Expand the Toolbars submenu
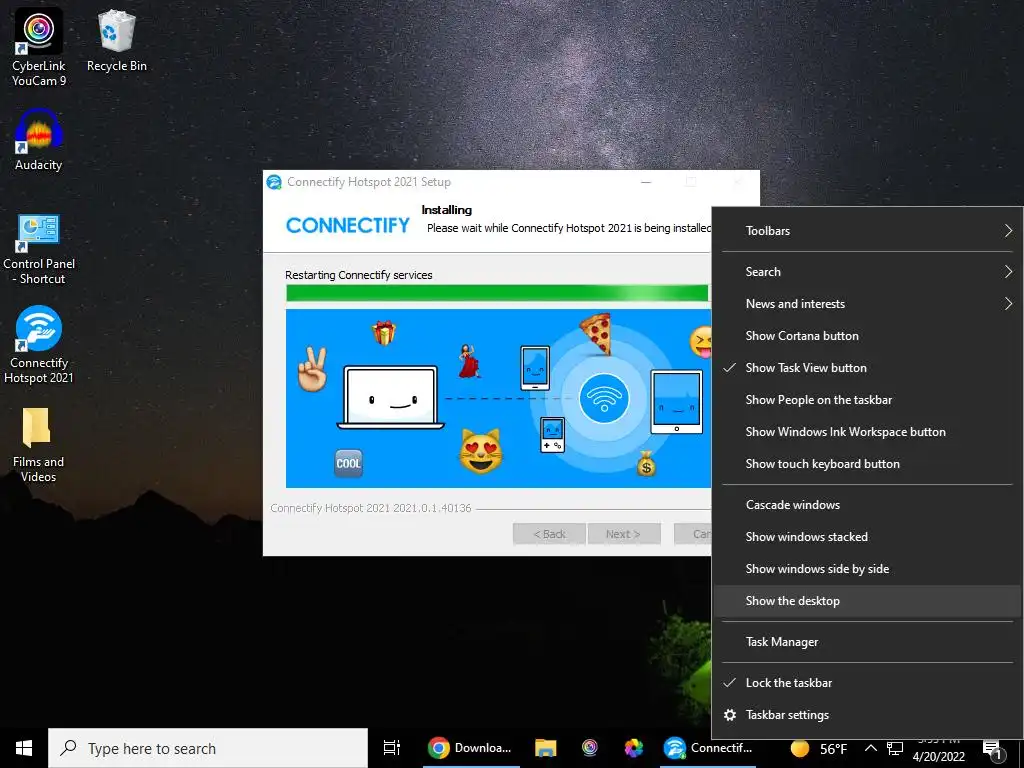Screen dimensions: 1024x768 click(867, 231)
